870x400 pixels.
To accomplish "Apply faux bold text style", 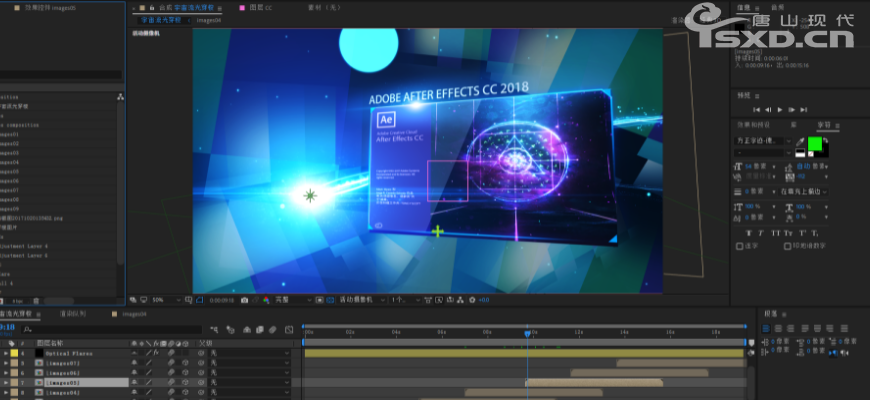I will (748, 234).
